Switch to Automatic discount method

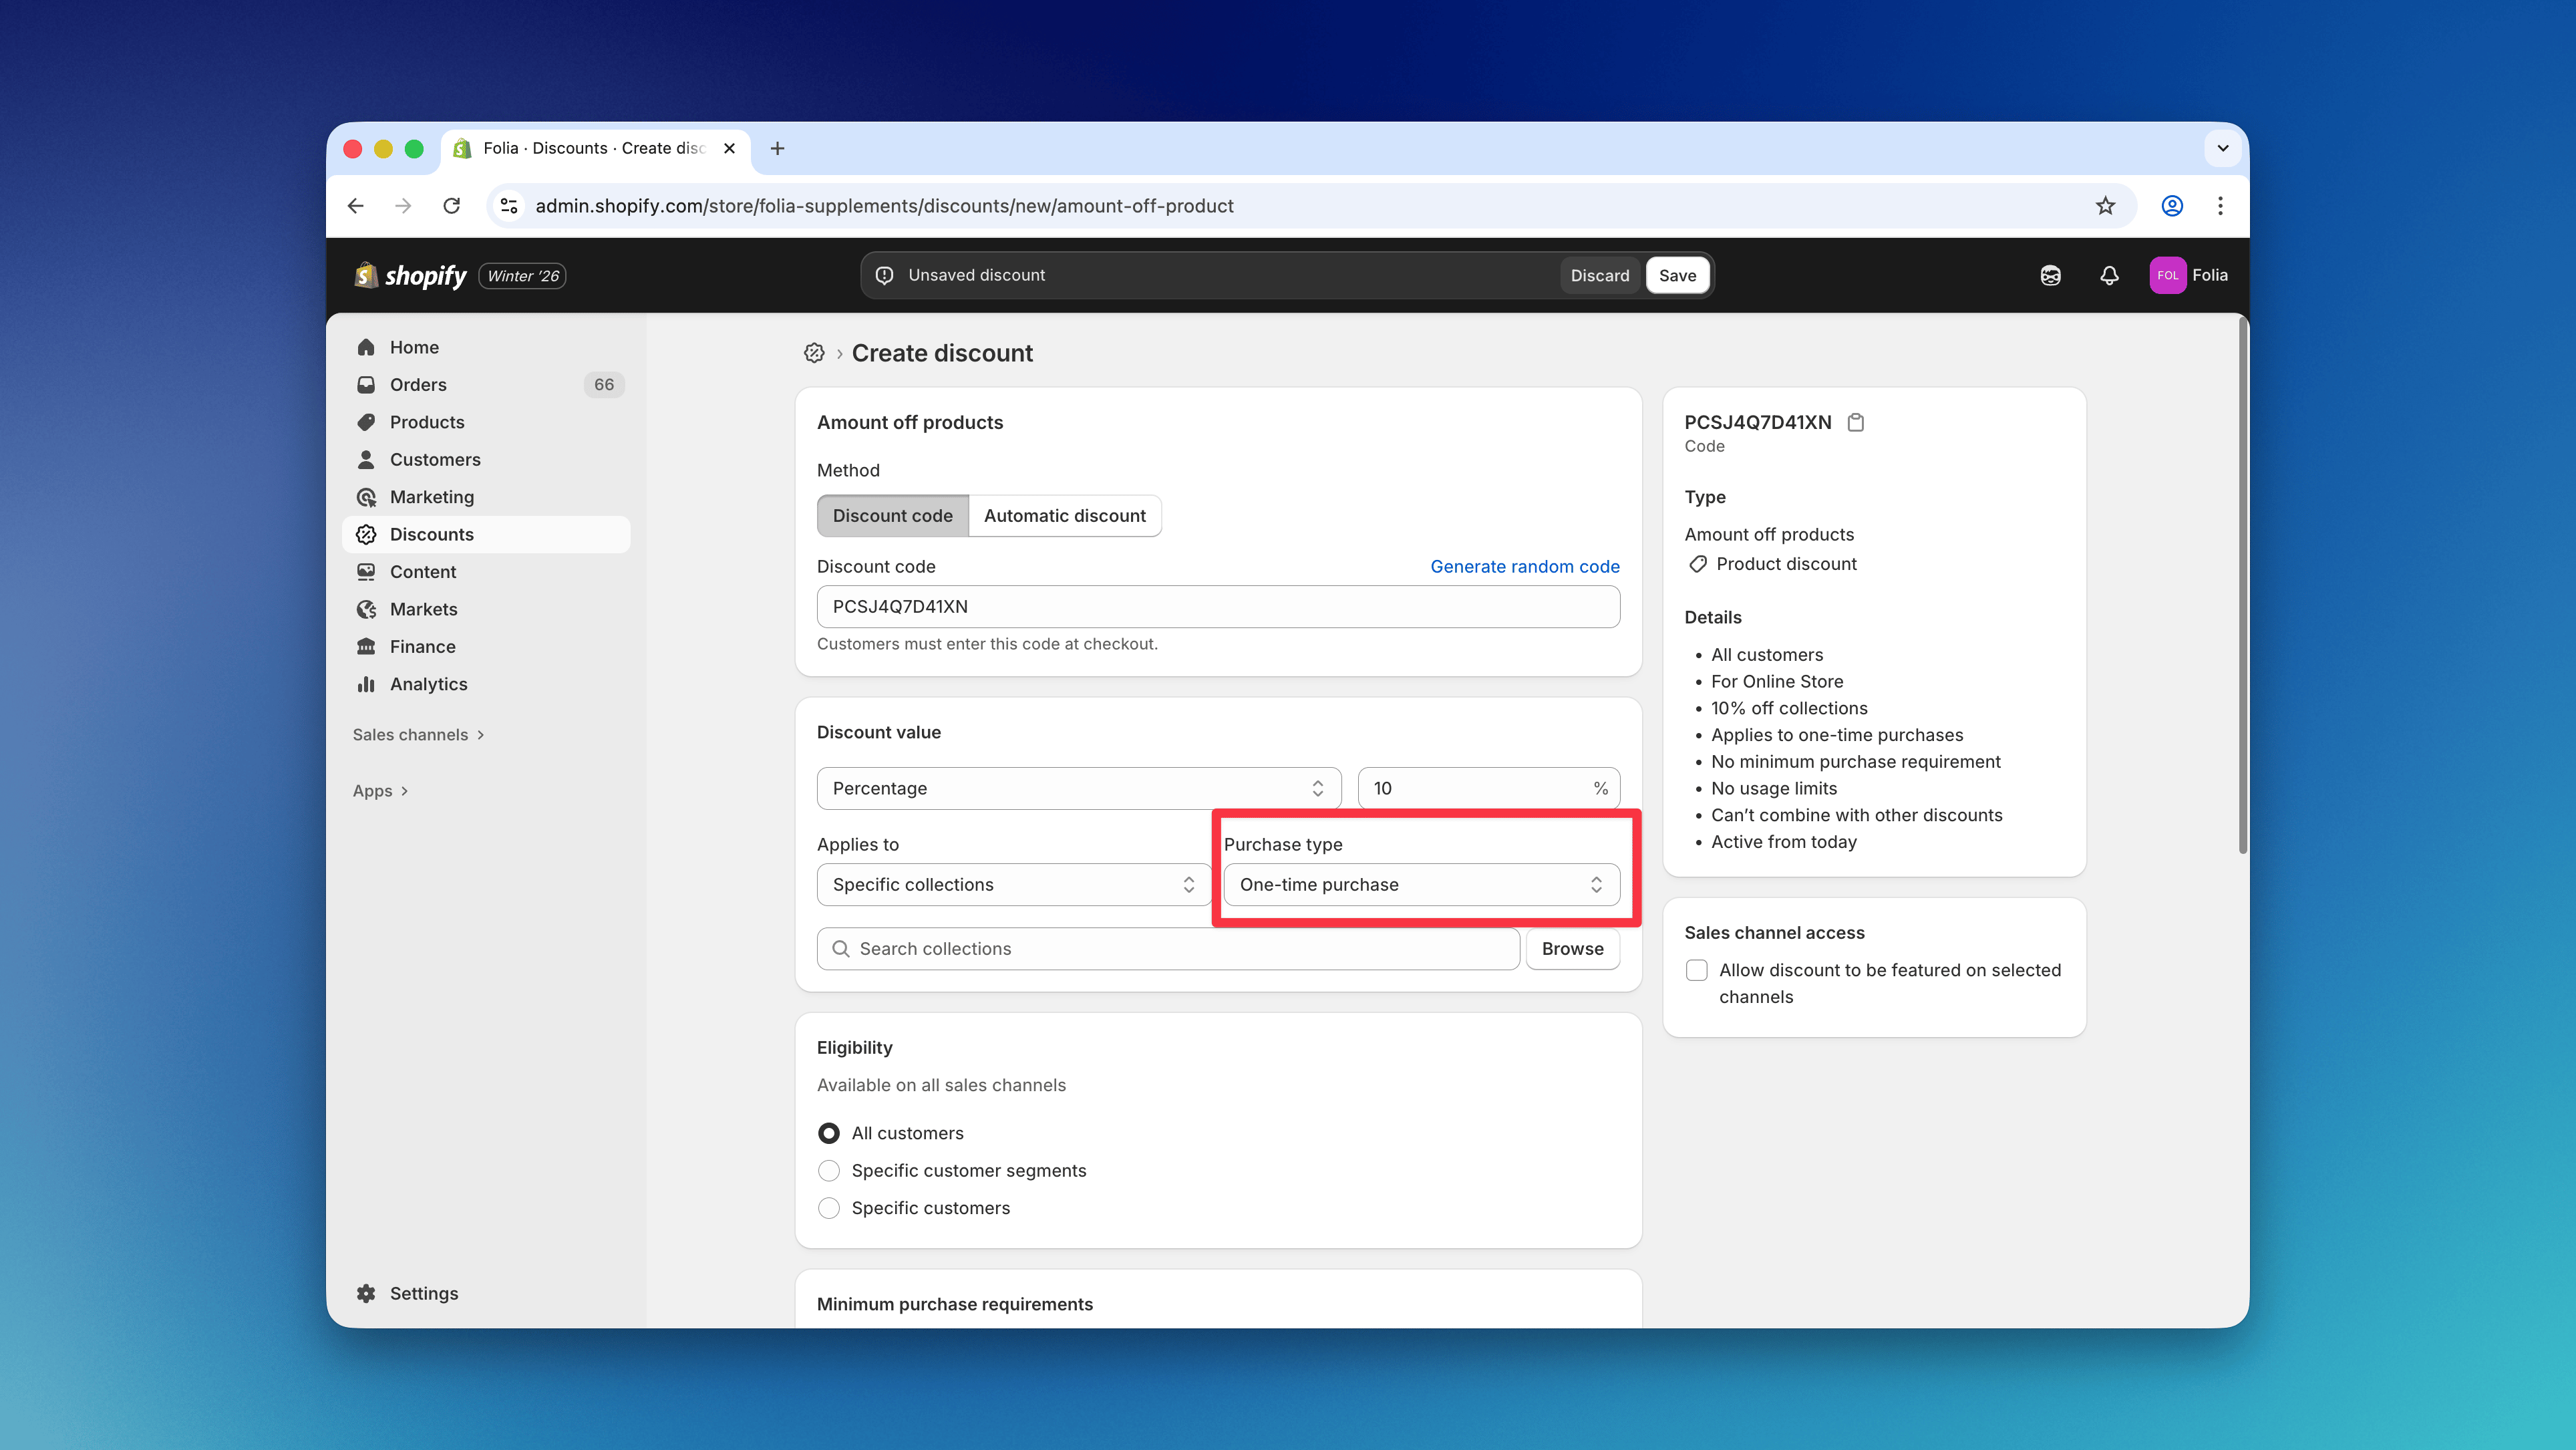[x=1065, y=516]
